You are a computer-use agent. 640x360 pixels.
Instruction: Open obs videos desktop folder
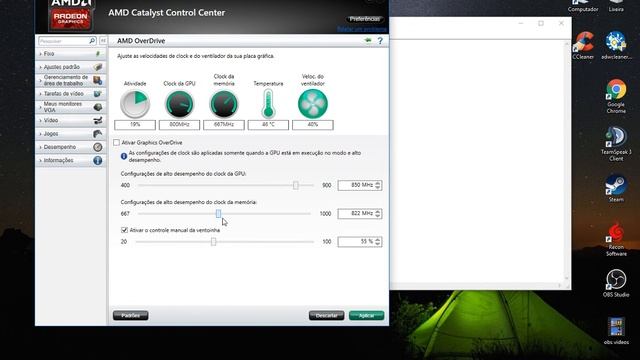tap(616, 331)
